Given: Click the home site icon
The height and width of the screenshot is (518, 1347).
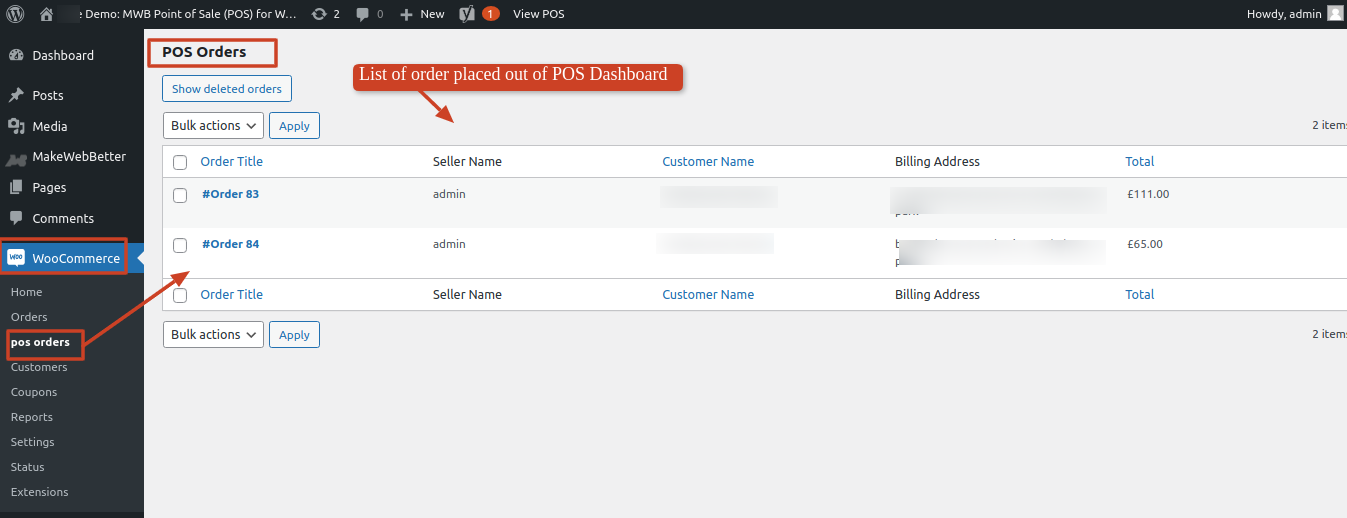Looking at the screenshot, I should [46, 14].
